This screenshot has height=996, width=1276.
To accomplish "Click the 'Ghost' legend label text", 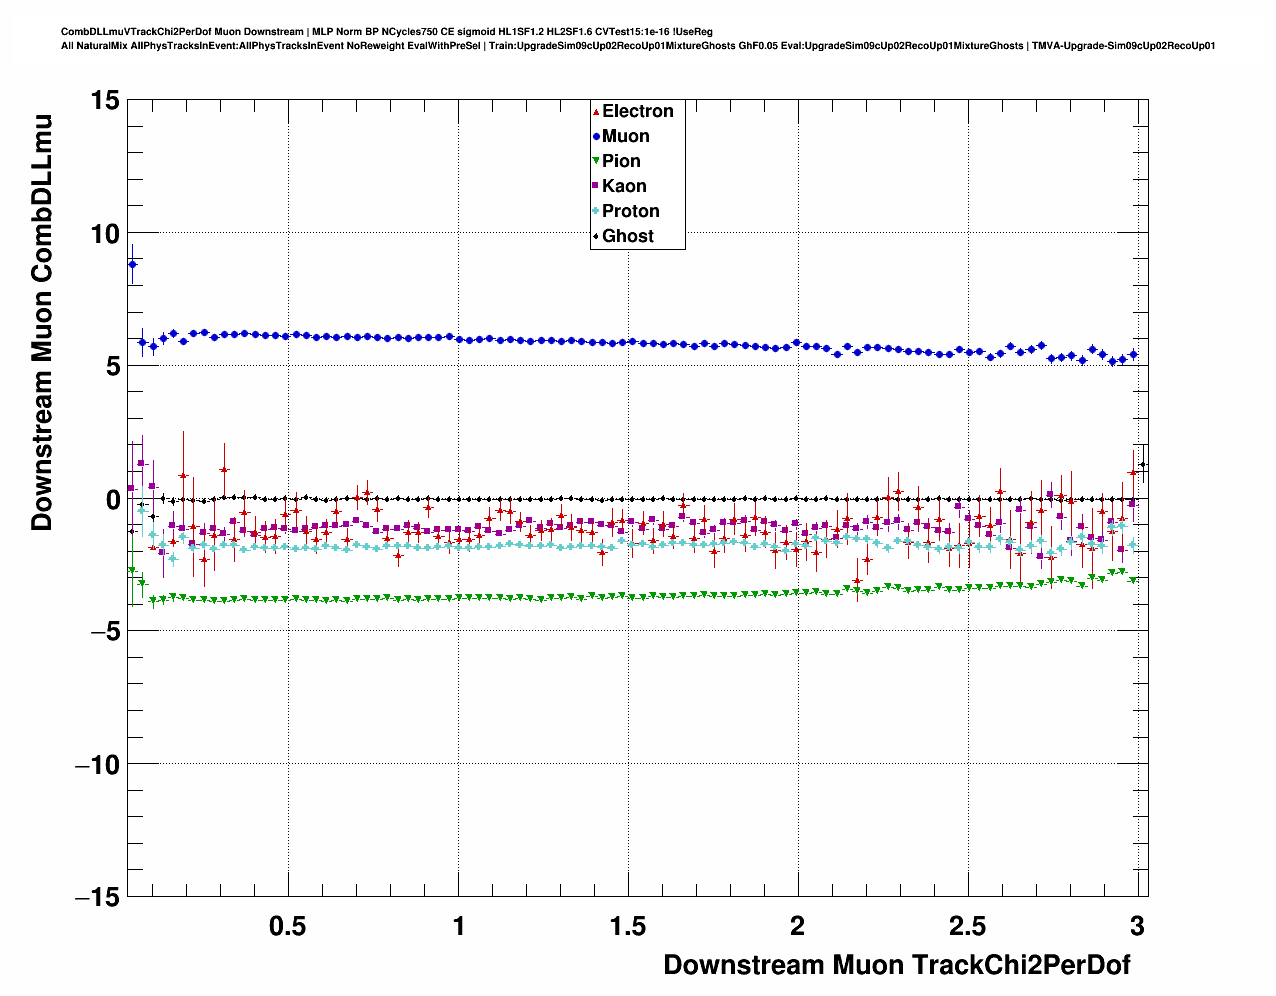I will point(627,237).
